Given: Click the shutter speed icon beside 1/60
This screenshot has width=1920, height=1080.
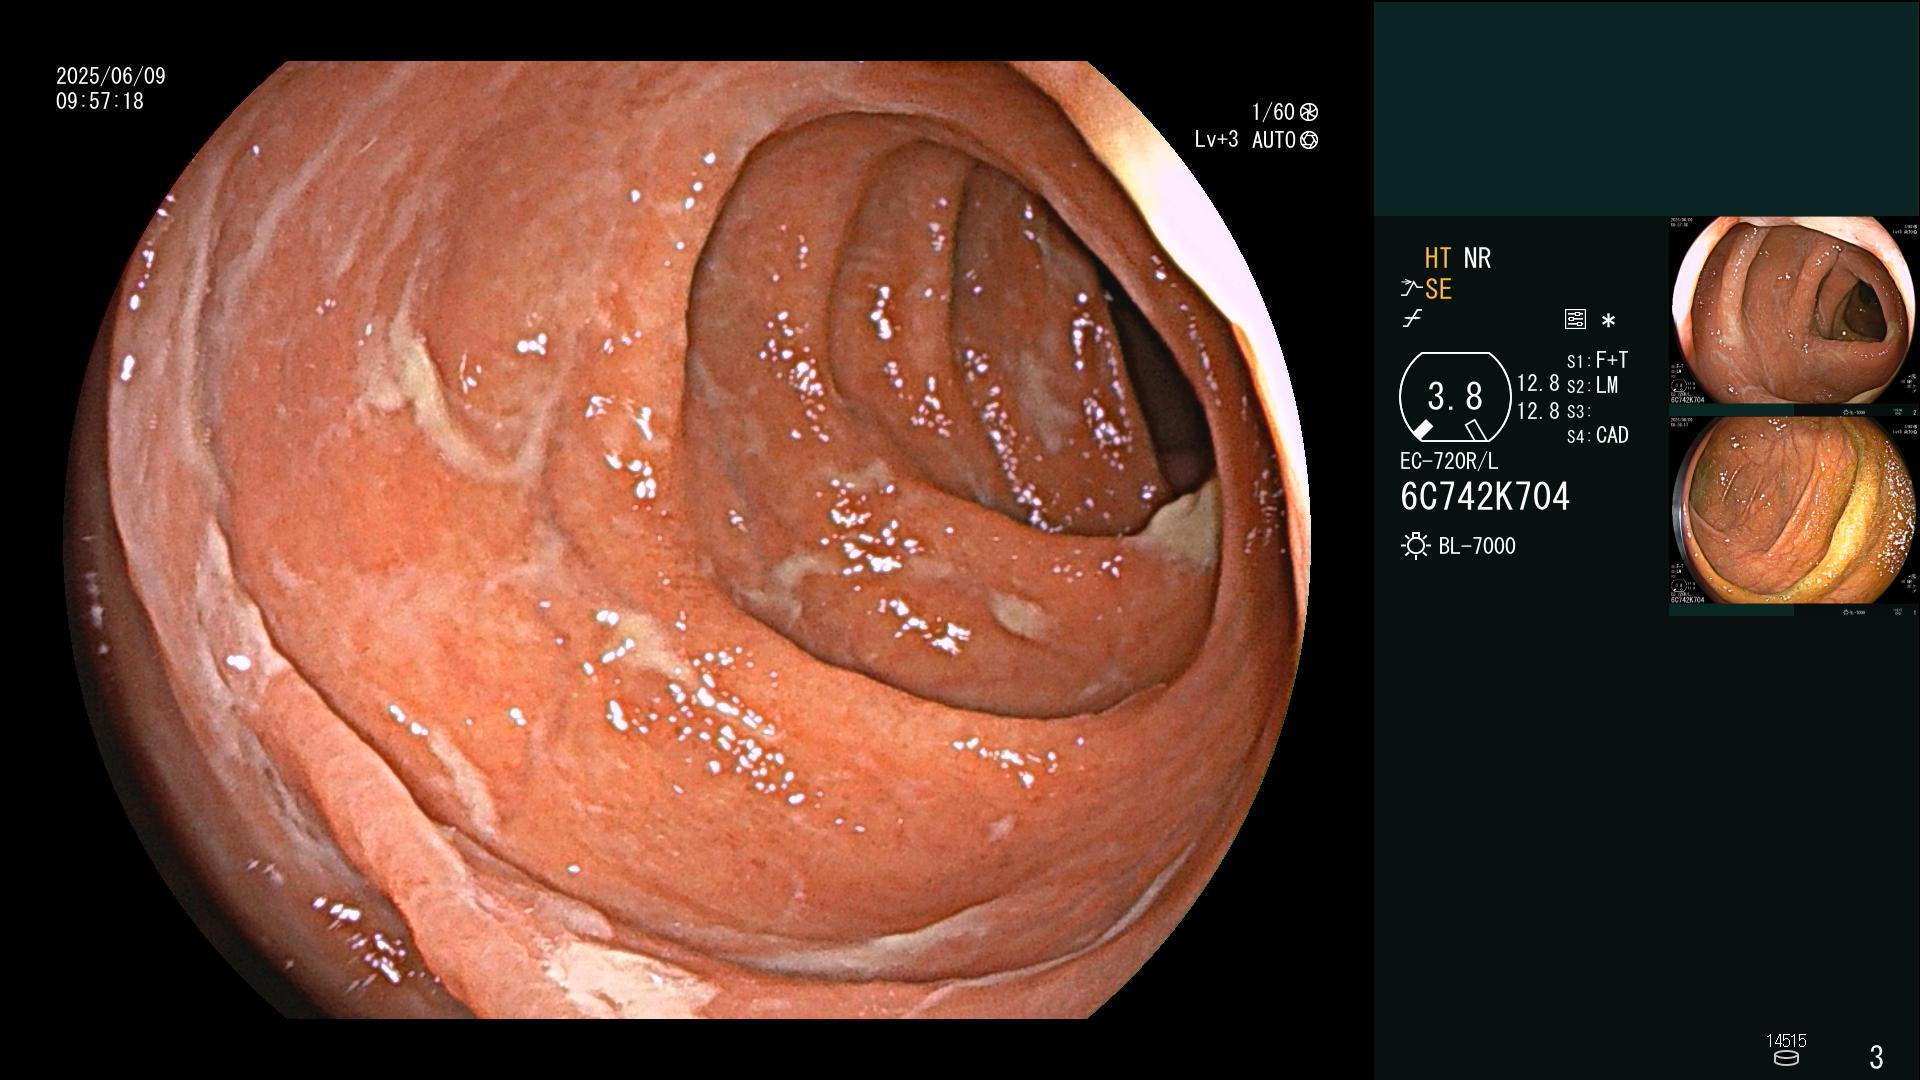Looking at the screenshot, I should coord(1309,112).
